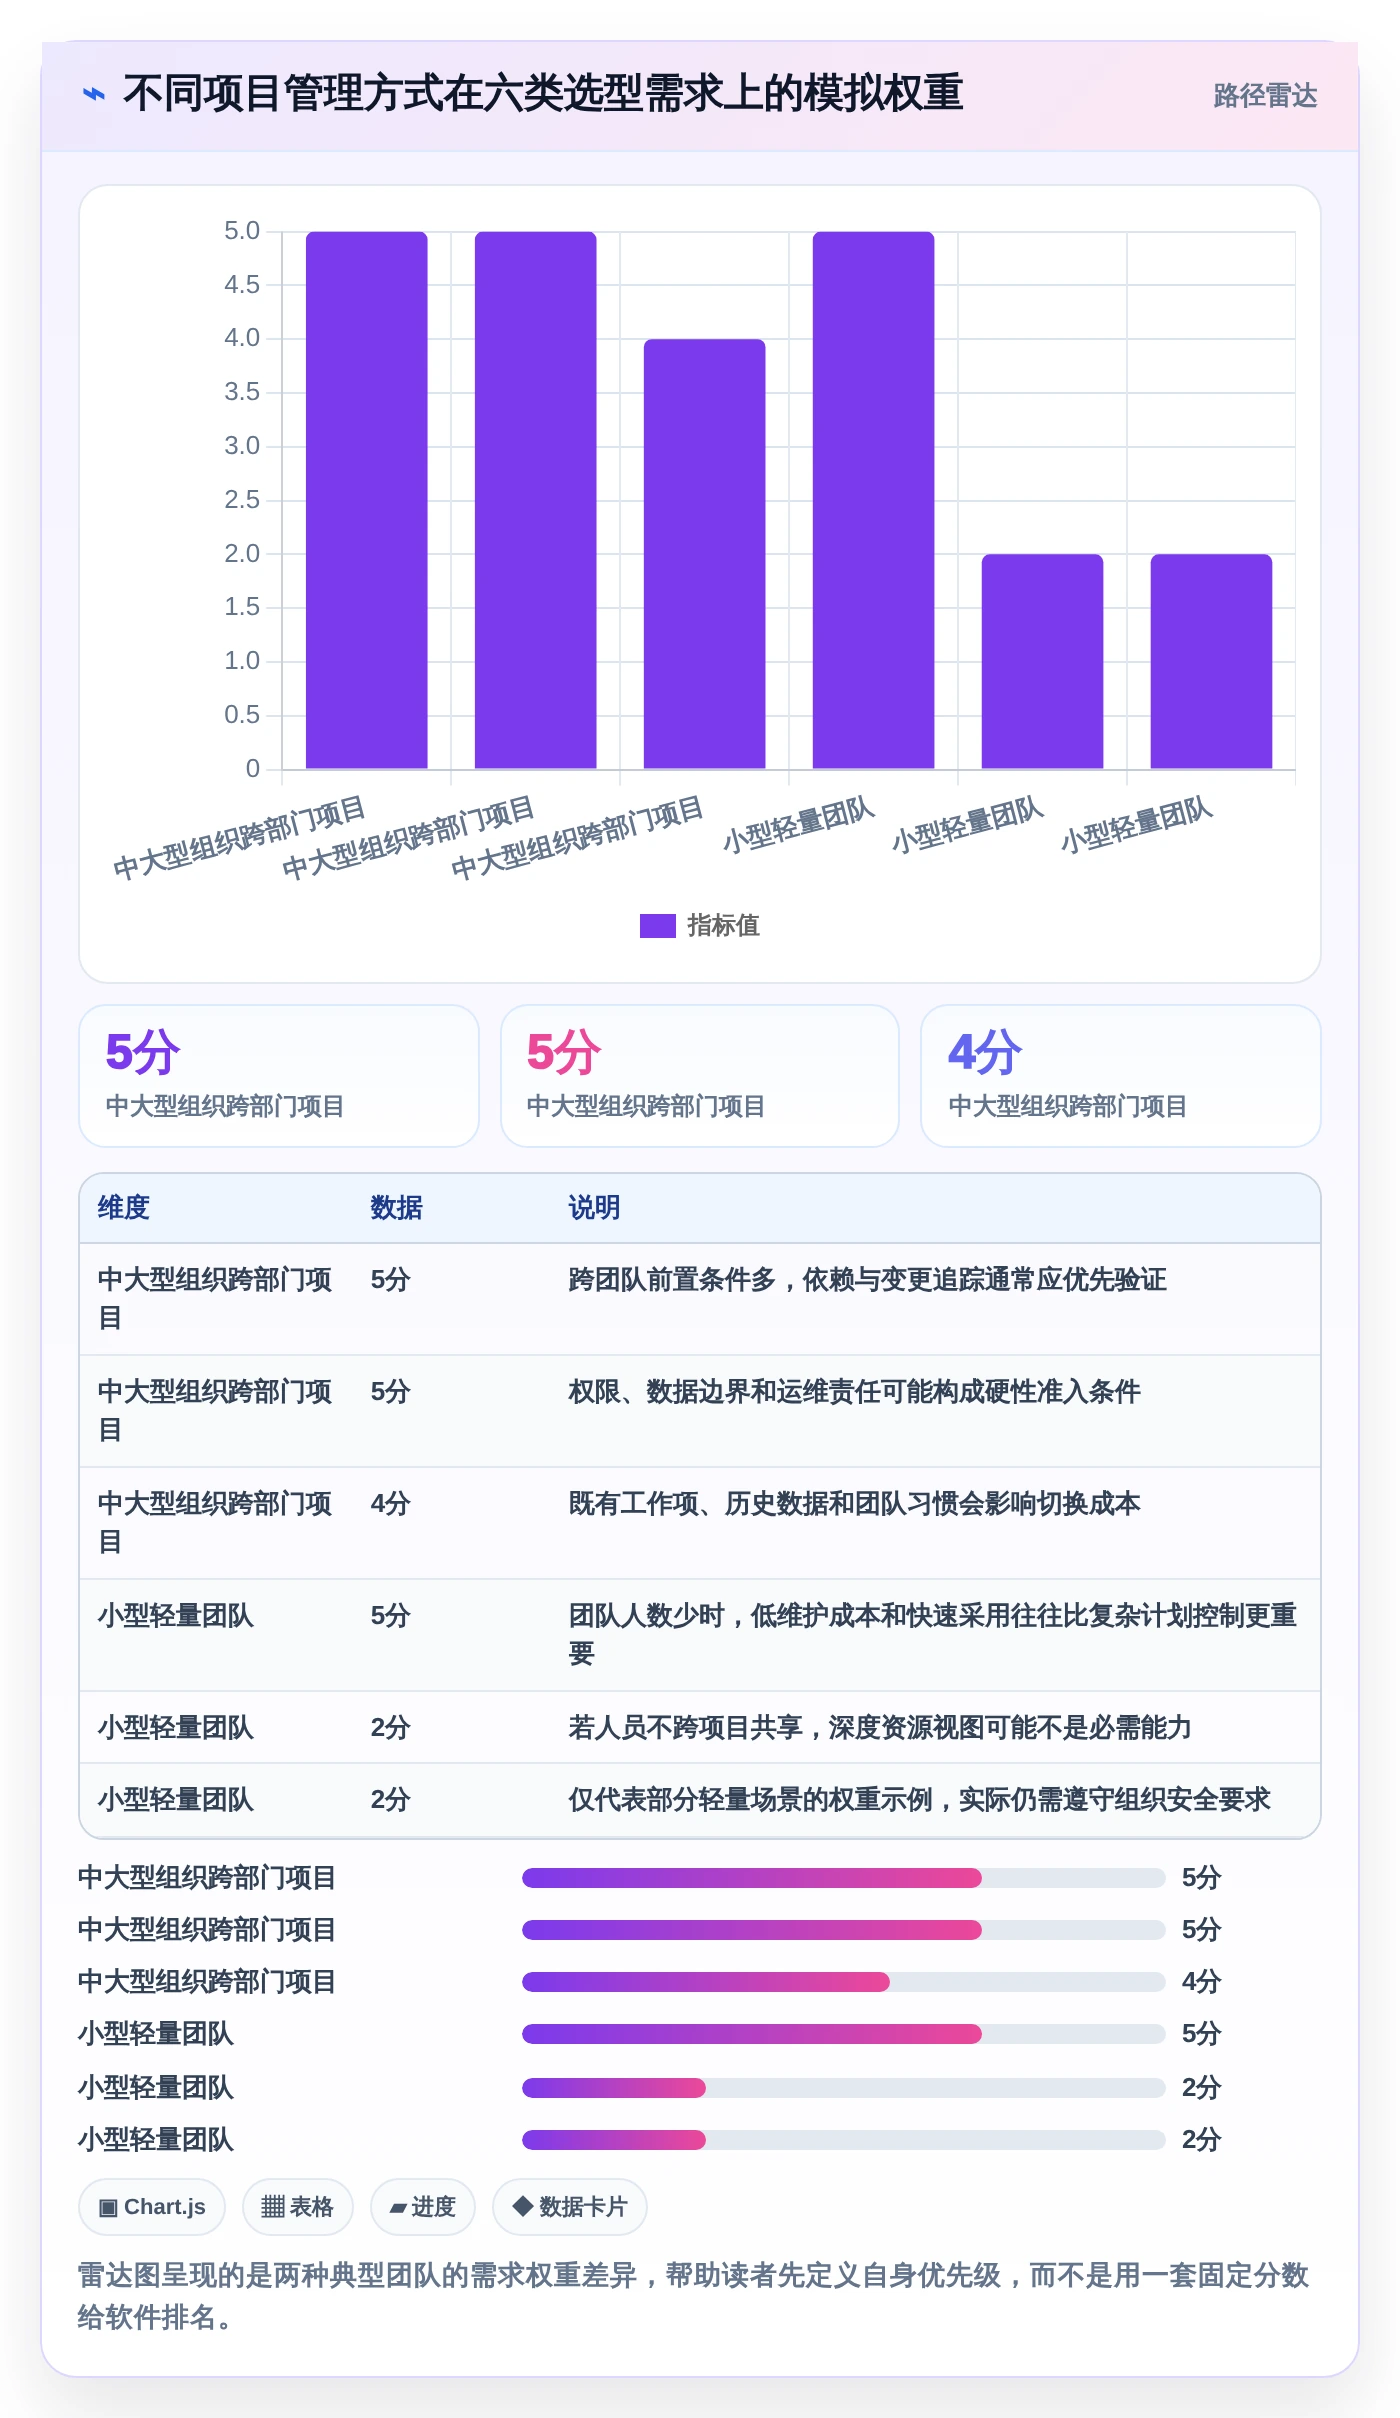The height and width of the screenshot is (2418, 1400).
Task: Click the blue zigzag icon beside the title
Action: point(94,94)
